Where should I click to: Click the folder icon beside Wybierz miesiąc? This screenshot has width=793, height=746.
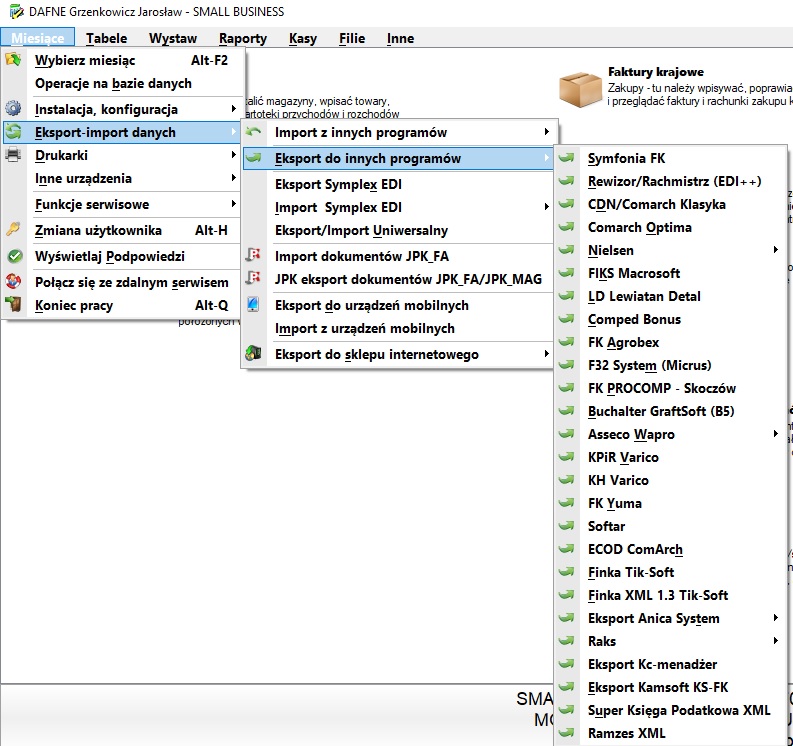13,59
